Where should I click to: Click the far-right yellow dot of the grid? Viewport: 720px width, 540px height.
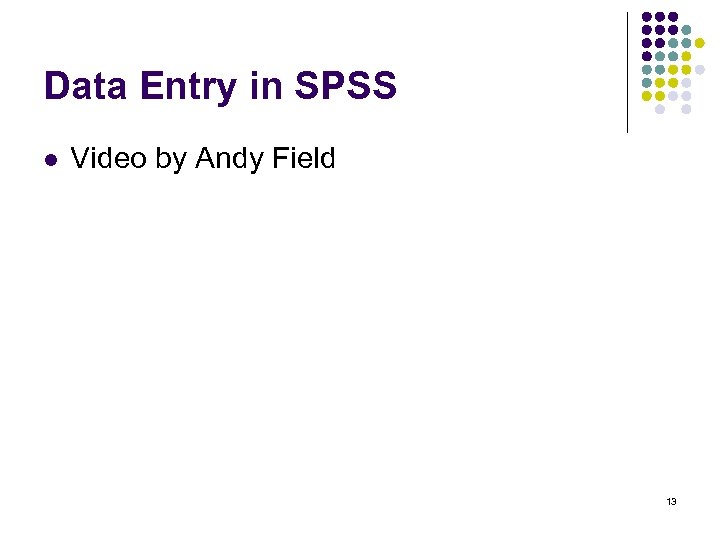(x=700, y=43)
